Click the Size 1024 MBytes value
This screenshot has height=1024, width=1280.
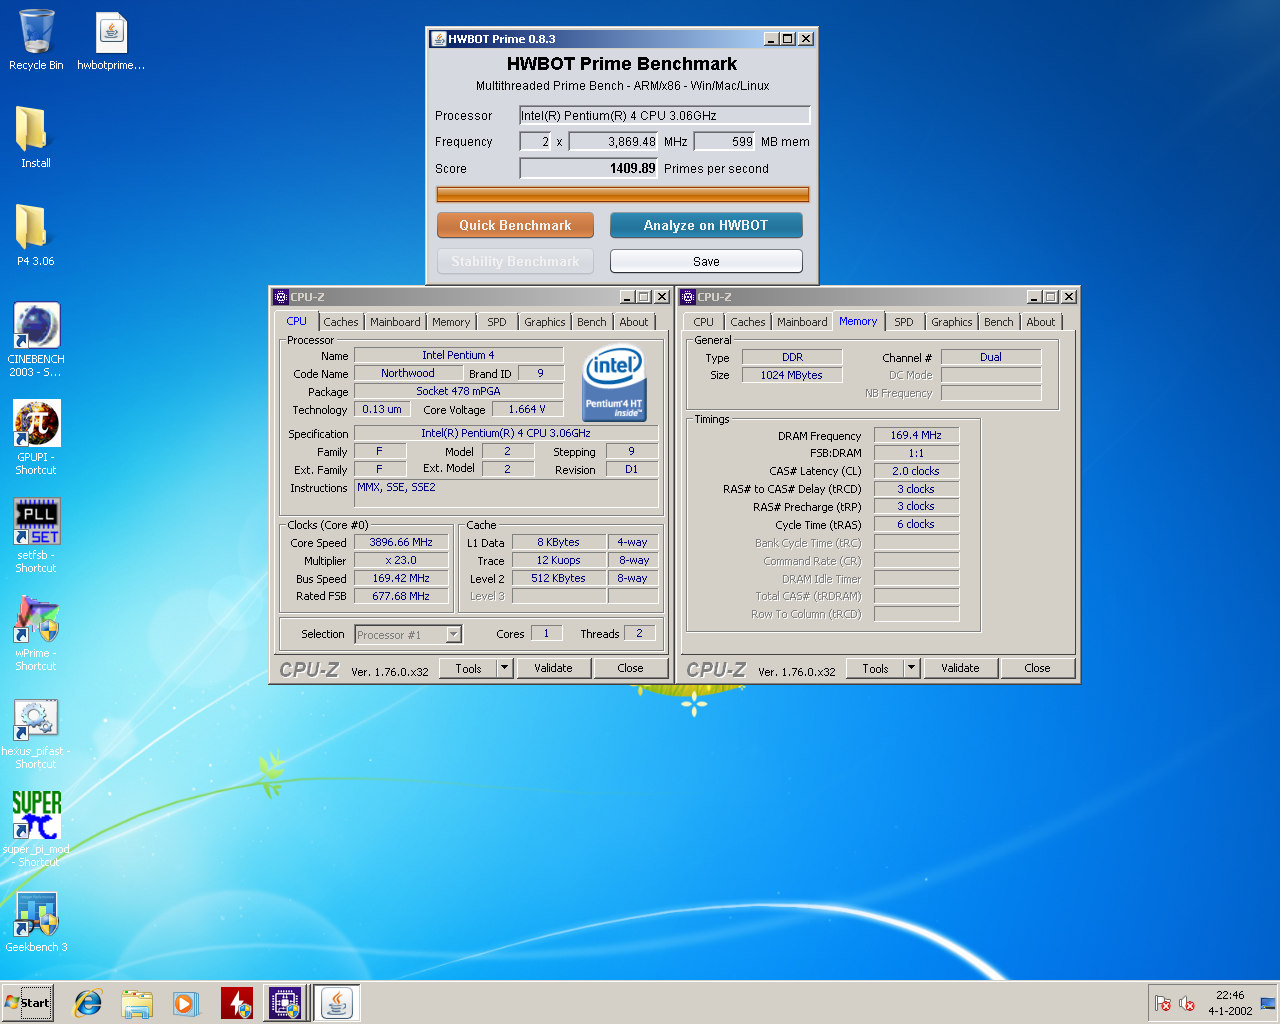792,375
